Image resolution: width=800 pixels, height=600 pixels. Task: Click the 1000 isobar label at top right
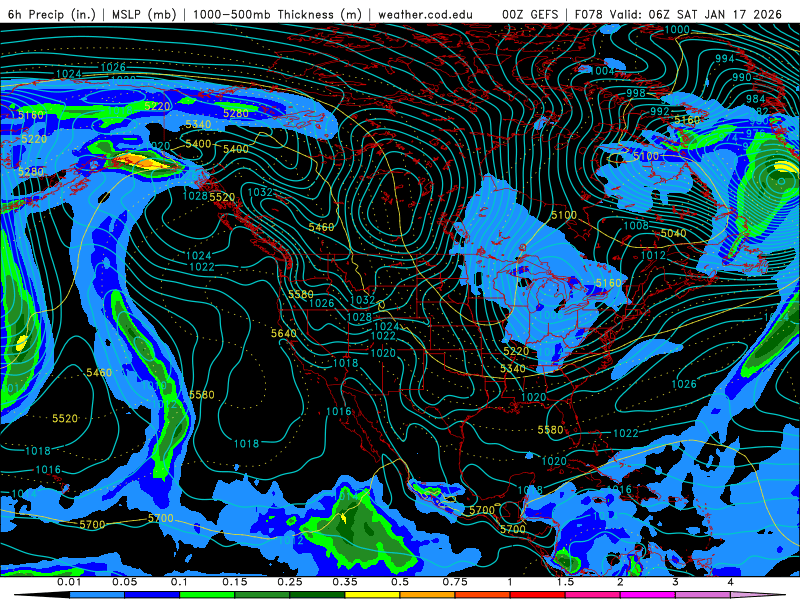tap(677, 30)
